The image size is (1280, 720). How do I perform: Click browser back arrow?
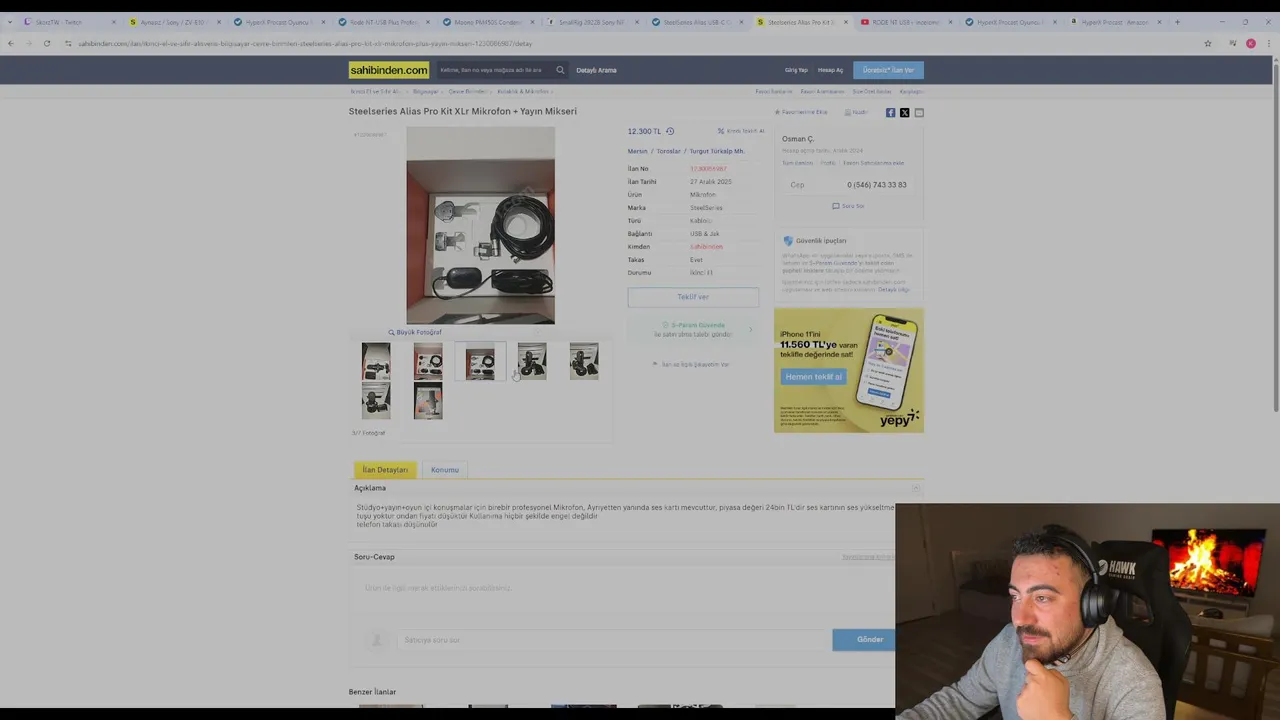[x=10, y=43]
